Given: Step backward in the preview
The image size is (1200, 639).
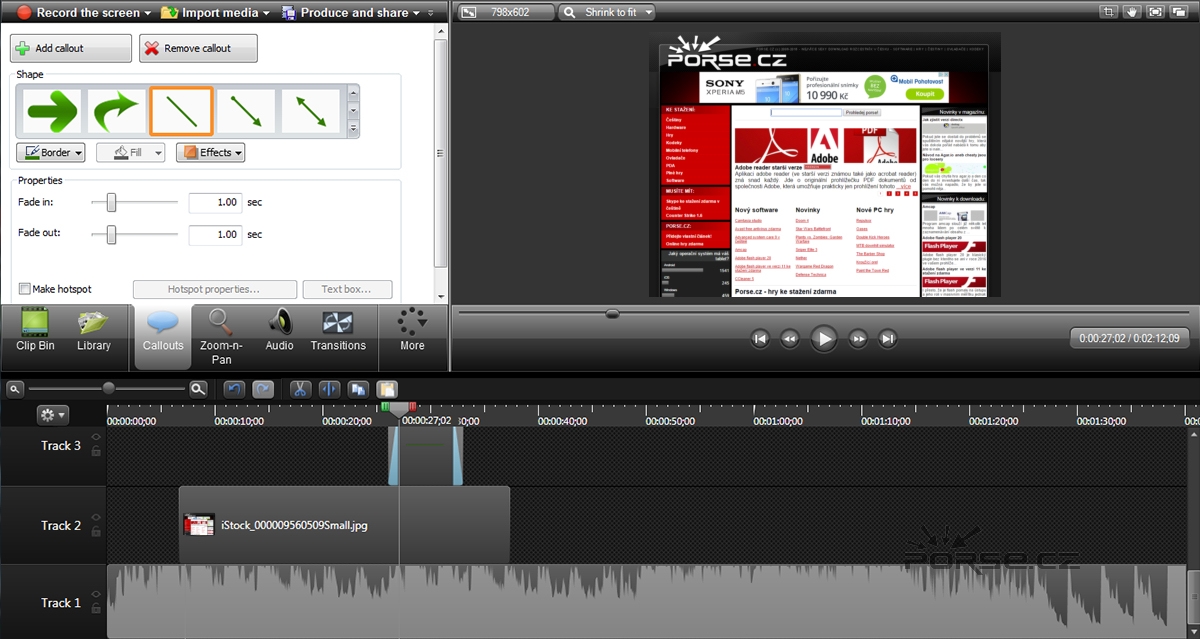Looking at the screenshot, I should [x=790, y=339].
